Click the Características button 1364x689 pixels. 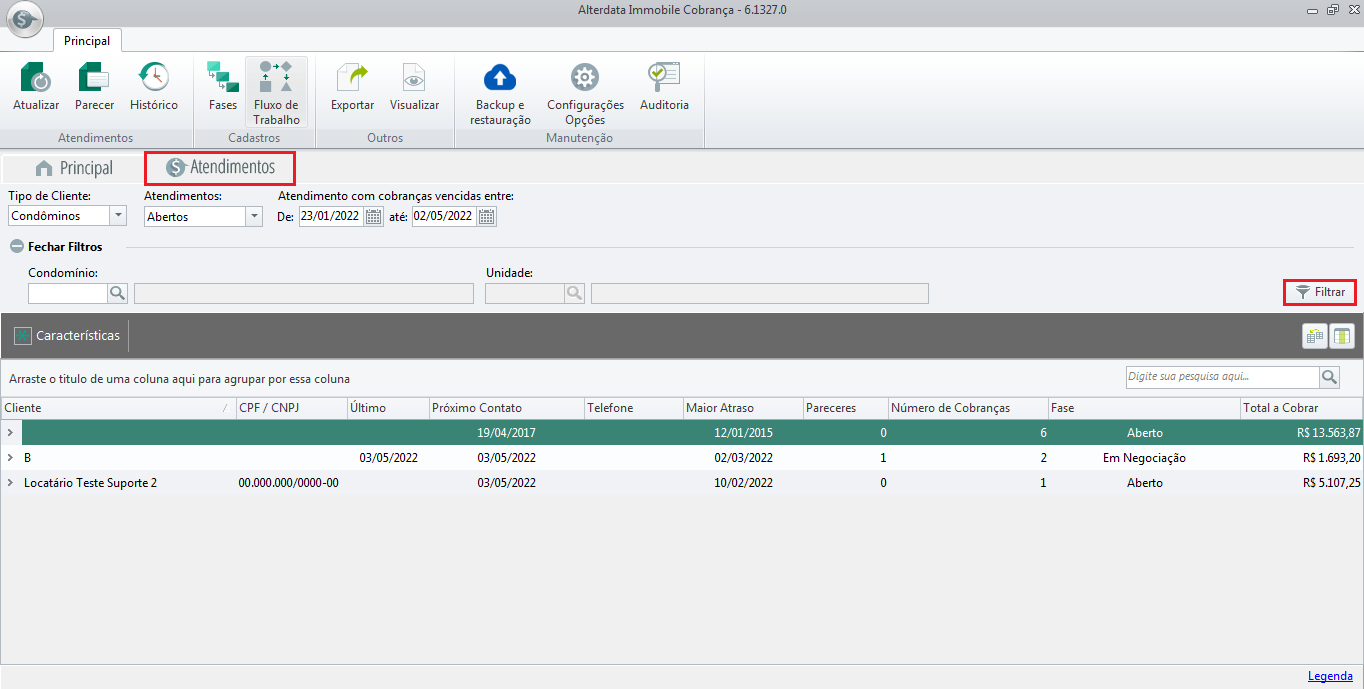(67, 336)
